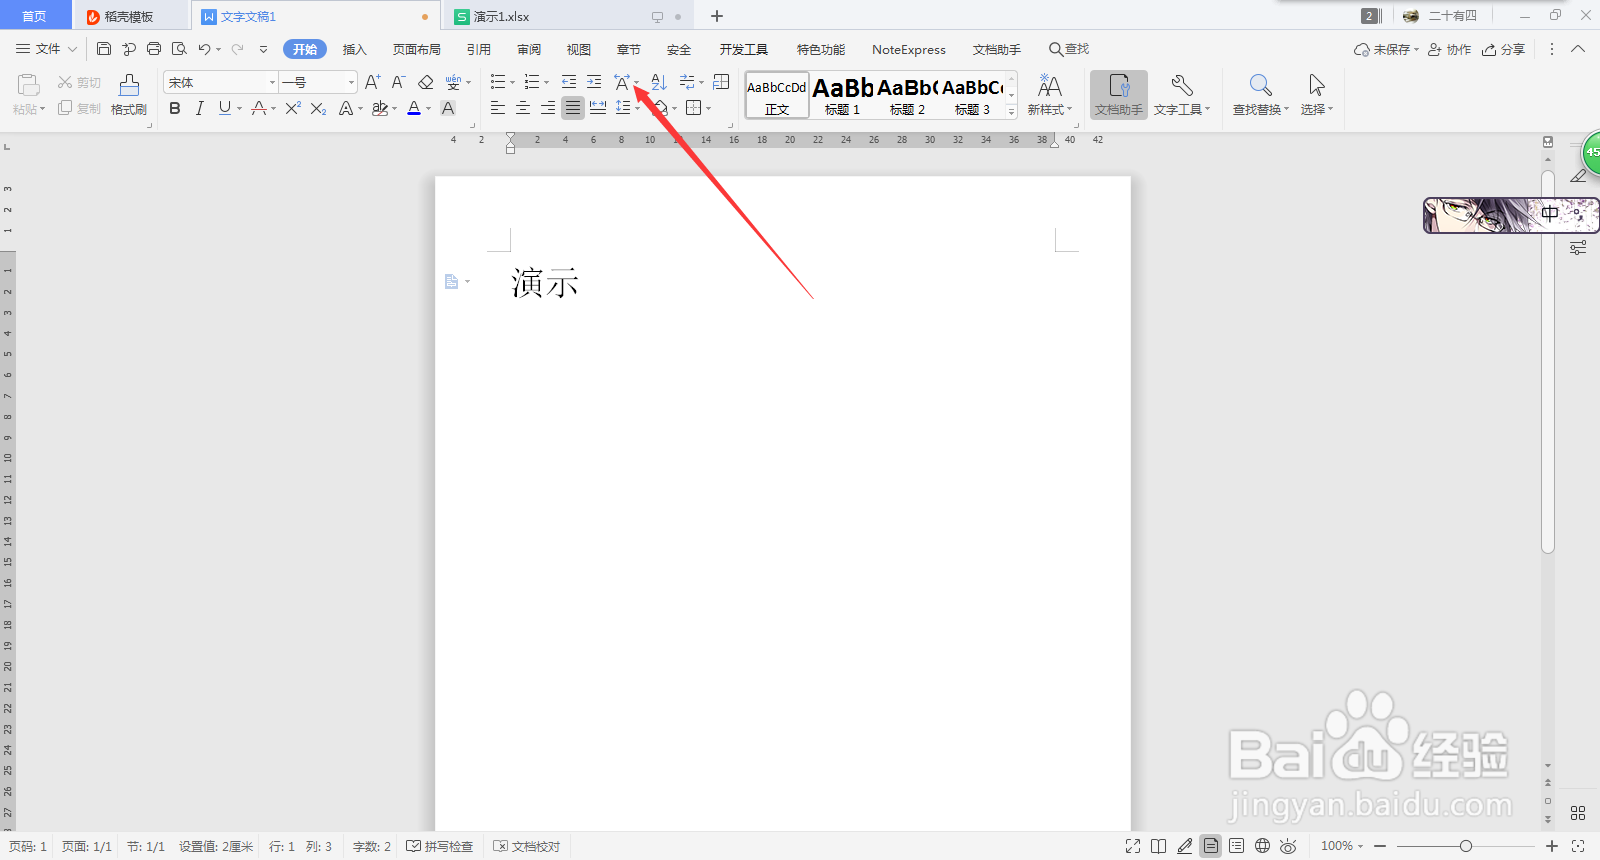Click the Chinese layout (A with arrows) icon
This screenshot has width=1600, height=860.
(621, 82)
